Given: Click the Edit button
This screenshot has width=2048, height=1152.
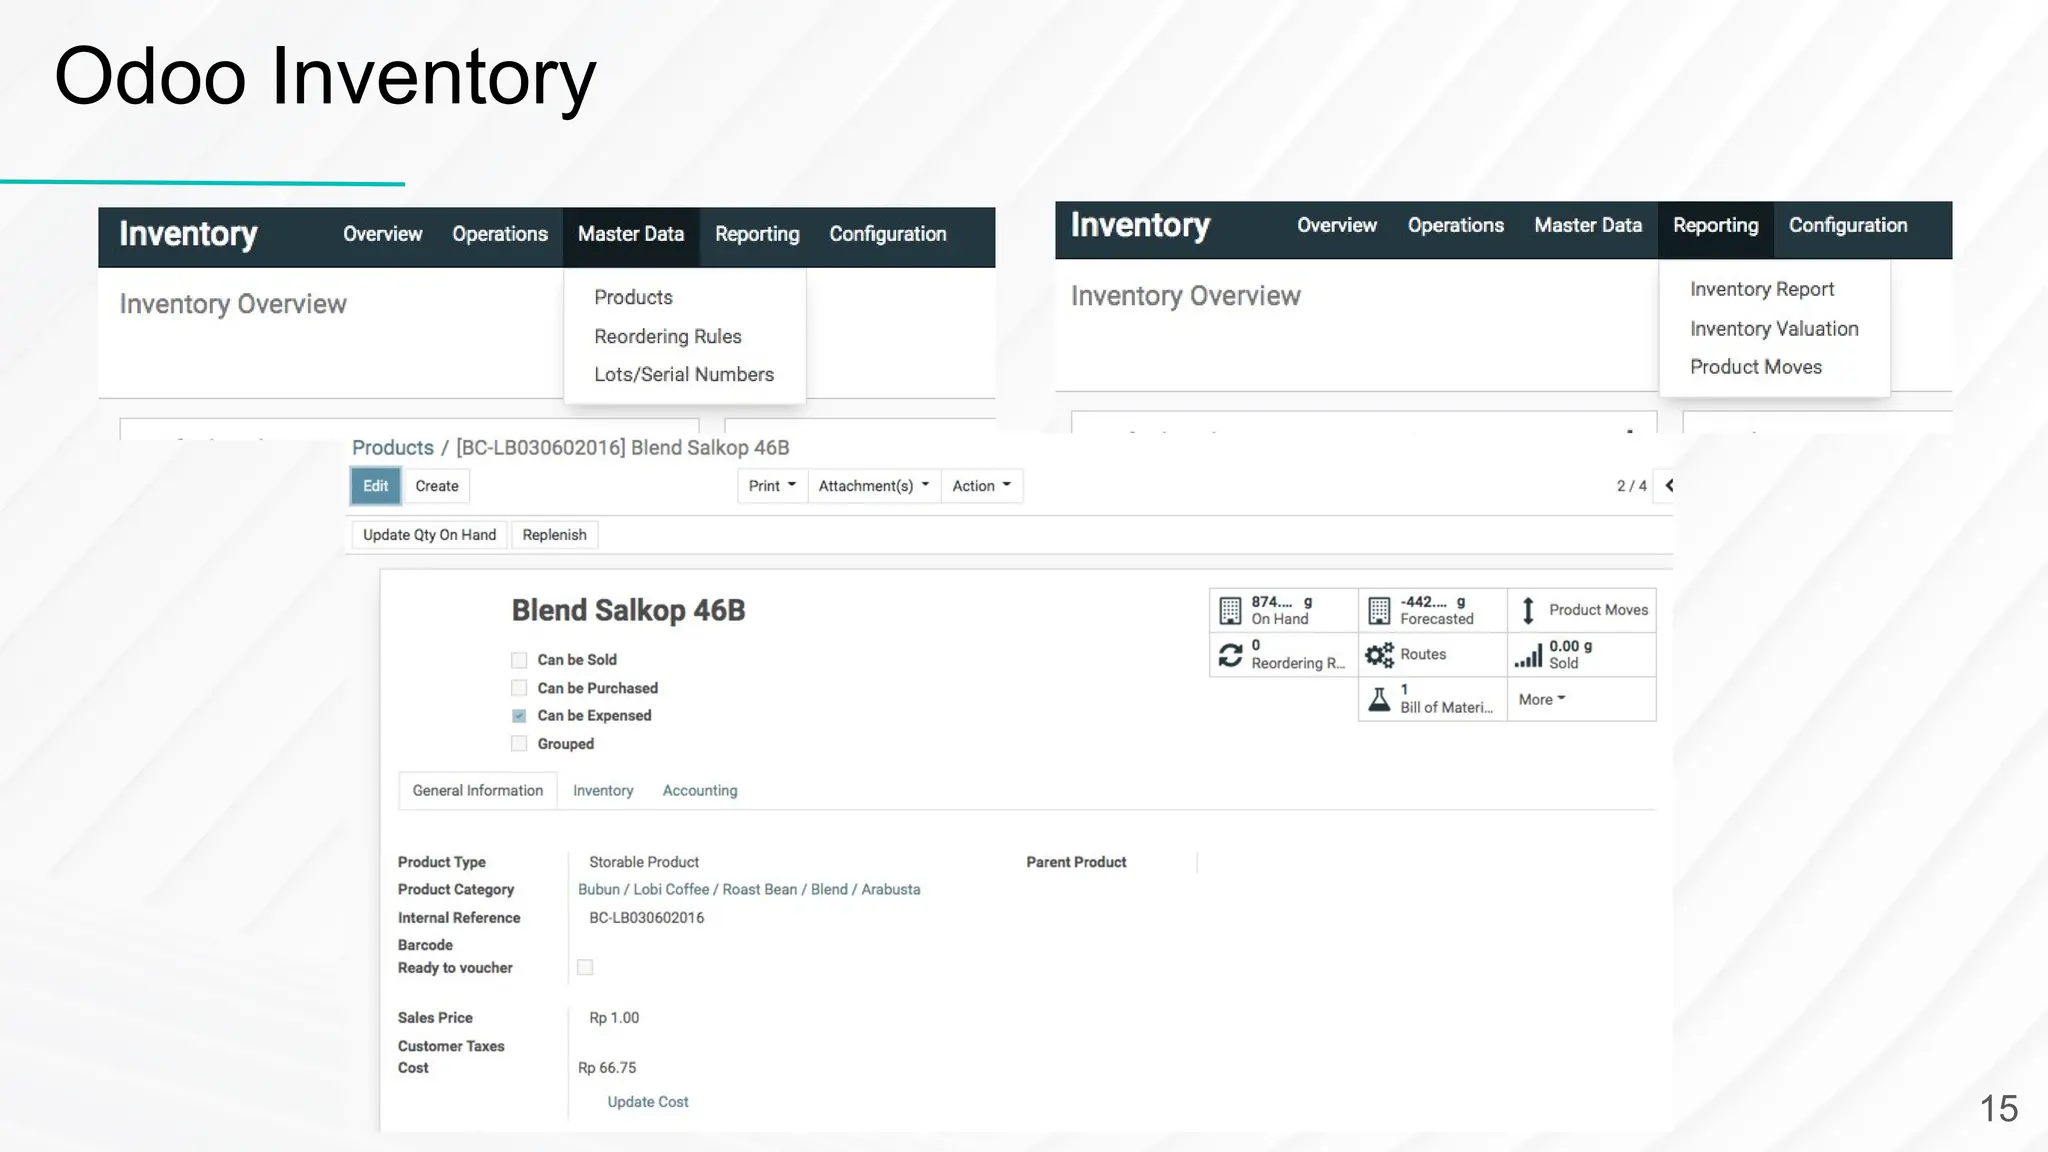Looking at the screenshot, I should click(376, 486).
